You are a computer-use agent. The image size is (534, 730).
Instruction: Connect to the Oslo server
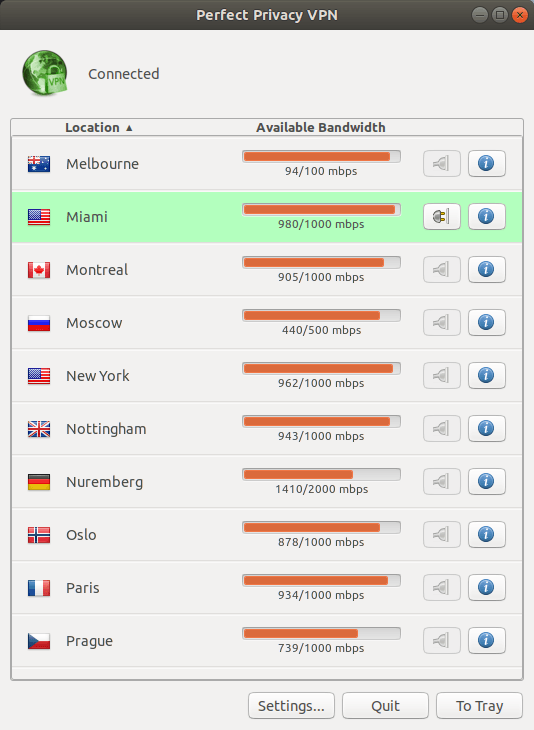[442, 535]
